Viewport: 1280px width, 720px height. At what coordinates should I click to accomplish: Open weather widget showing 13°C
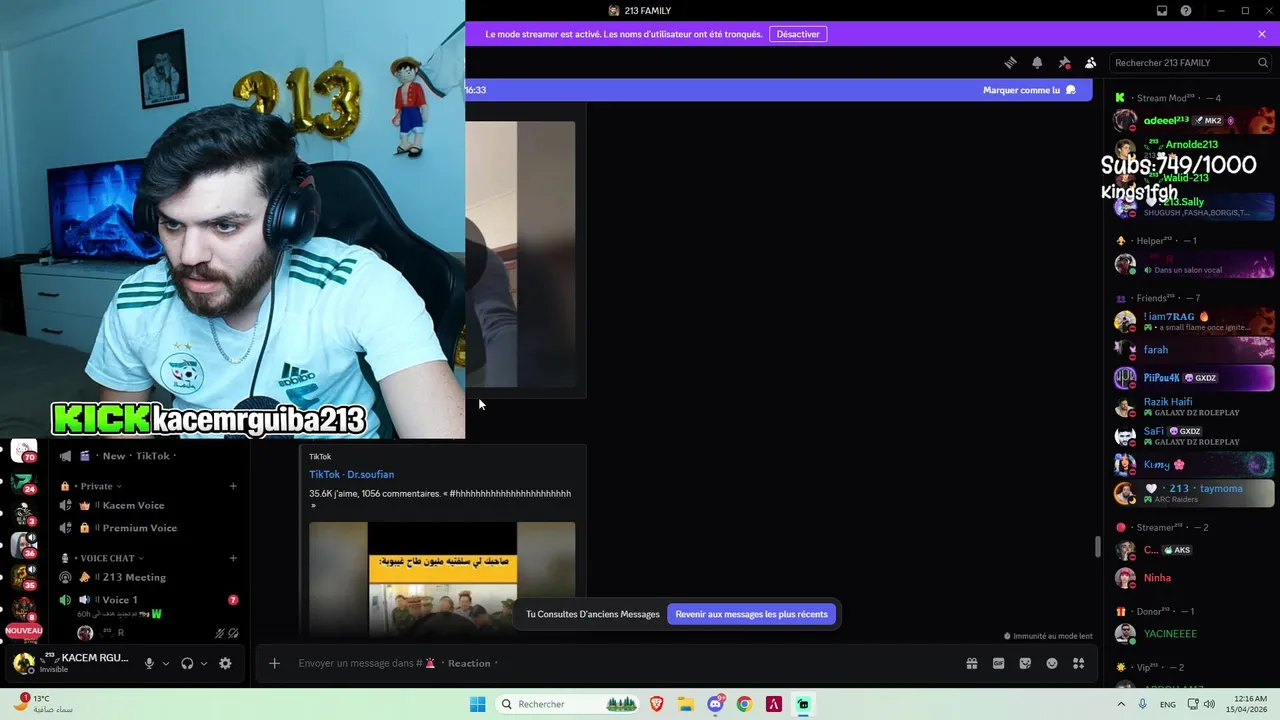point(42,704)
